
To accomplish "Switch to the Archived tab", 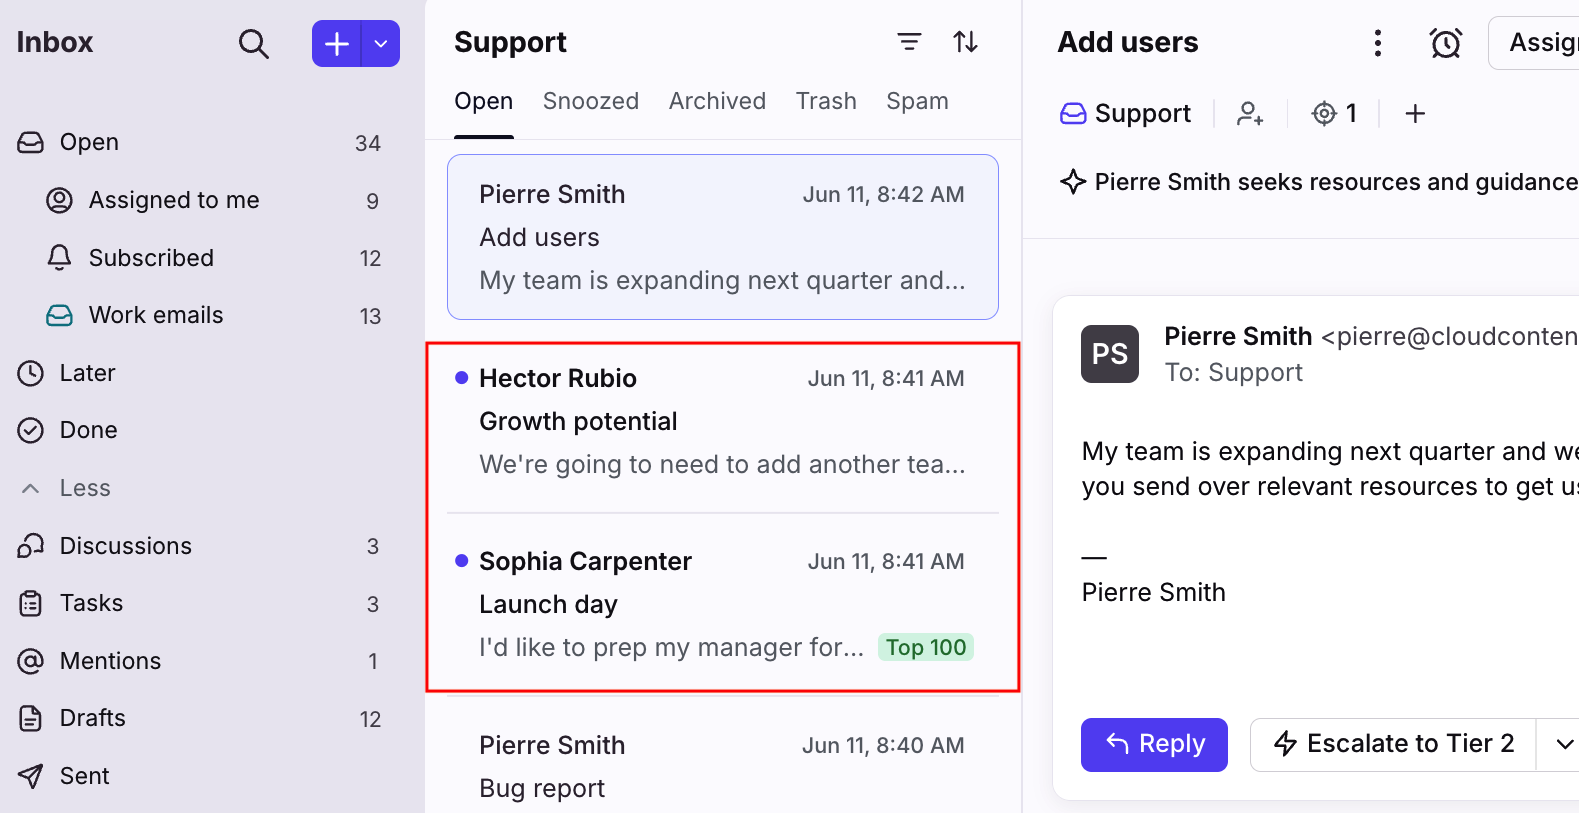I will (x=717, y=101).
